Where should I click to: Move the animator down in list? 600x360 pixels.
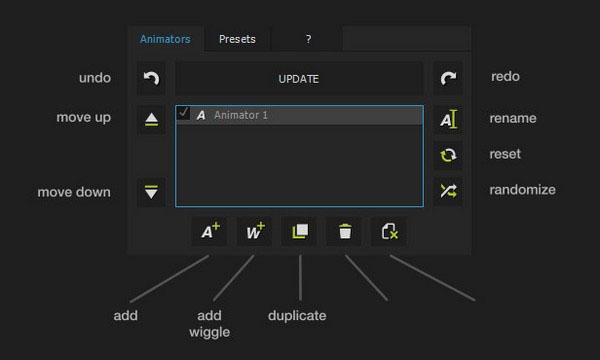[151, 192]
